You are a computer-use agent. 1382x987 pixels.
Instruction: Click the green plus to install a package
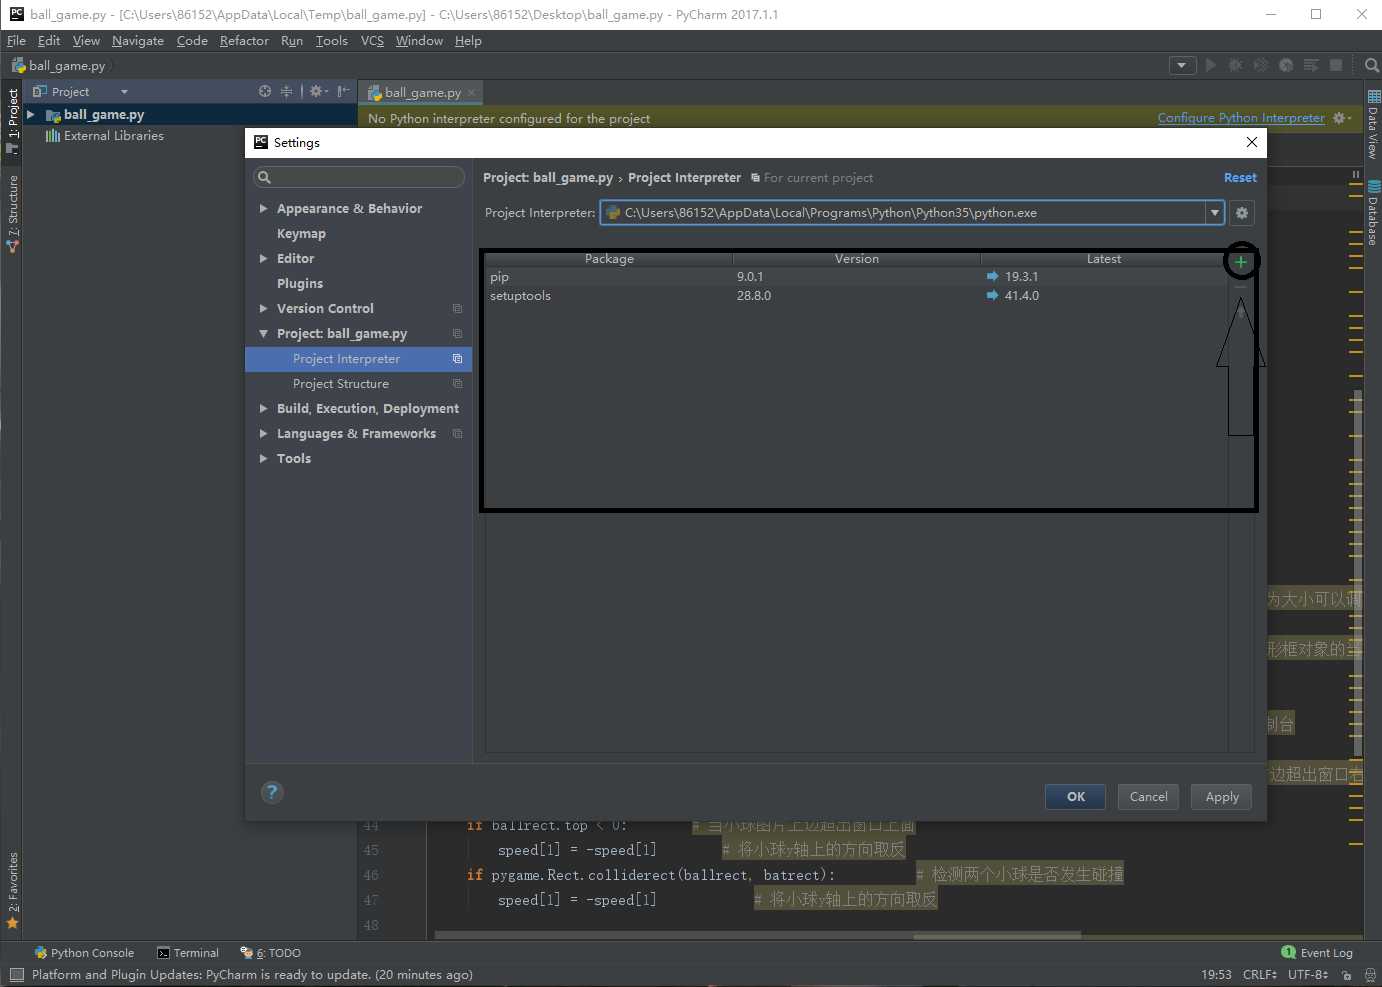(1241, 262)
